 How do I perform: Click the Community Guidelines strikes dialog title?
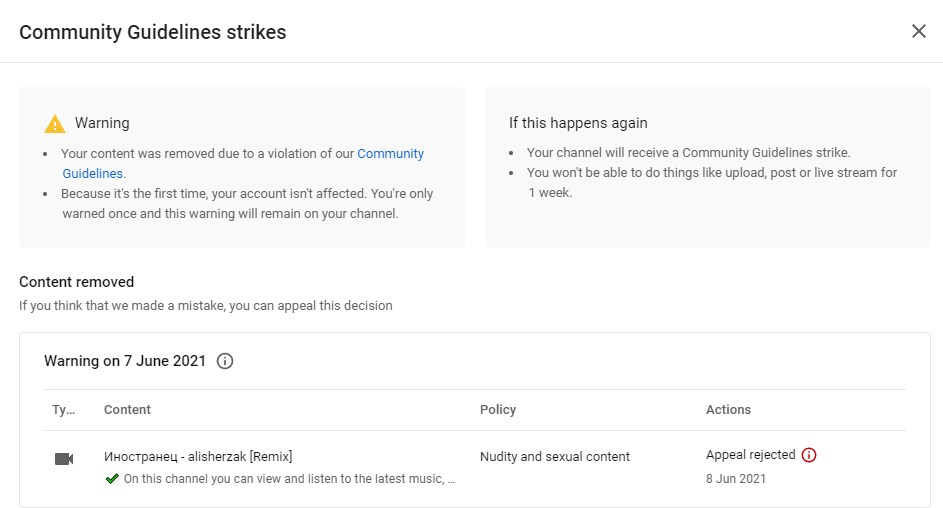tap(153, 32)
